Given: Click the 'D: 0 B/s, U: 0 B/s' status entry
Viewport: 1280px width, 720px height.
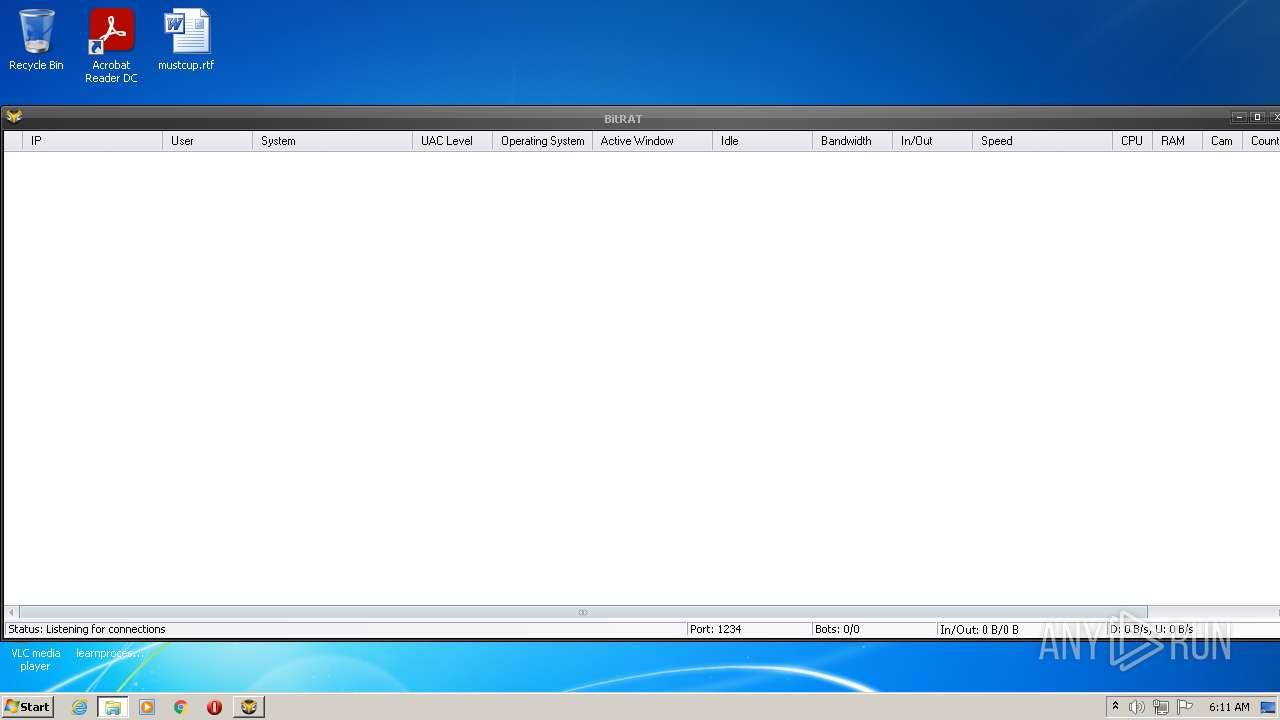Looking at the screenshot, I should click(x=1152, y=629).
